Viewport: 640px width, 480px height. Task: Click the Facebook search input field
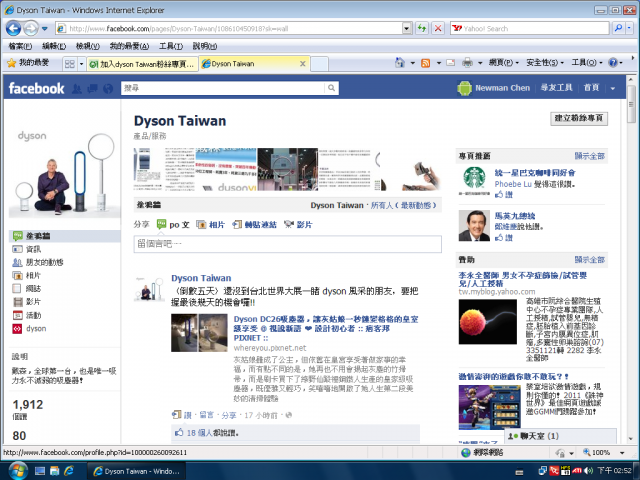click(x=223, y=88)
